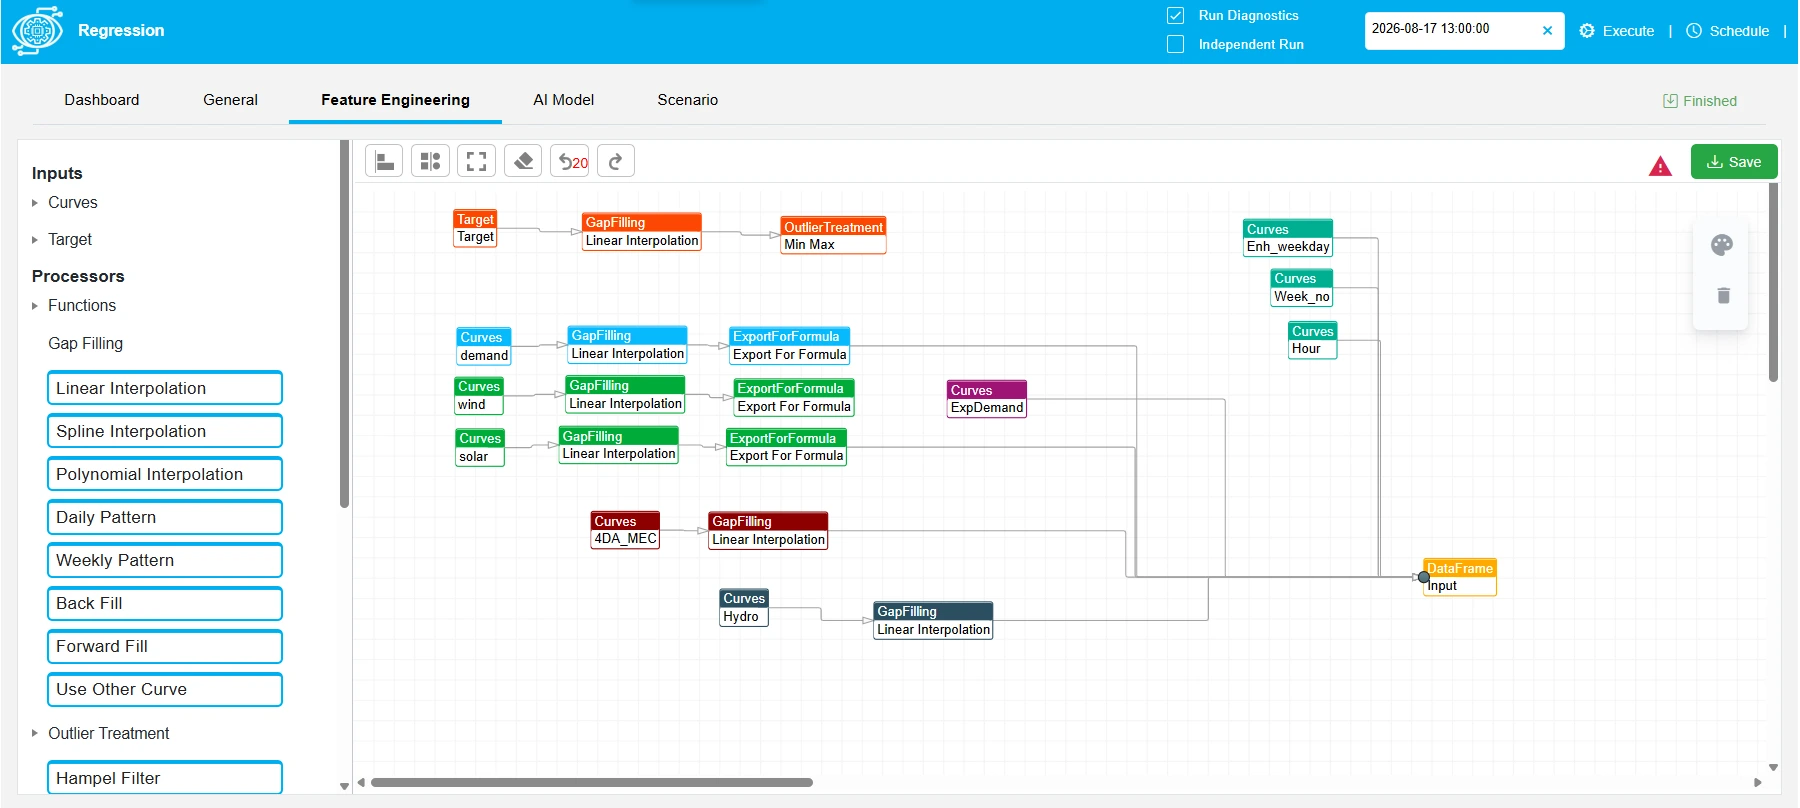Screen dimensions: 1800x808
Task: Select the Weekly Pattern processor
Action: point(165,560)
